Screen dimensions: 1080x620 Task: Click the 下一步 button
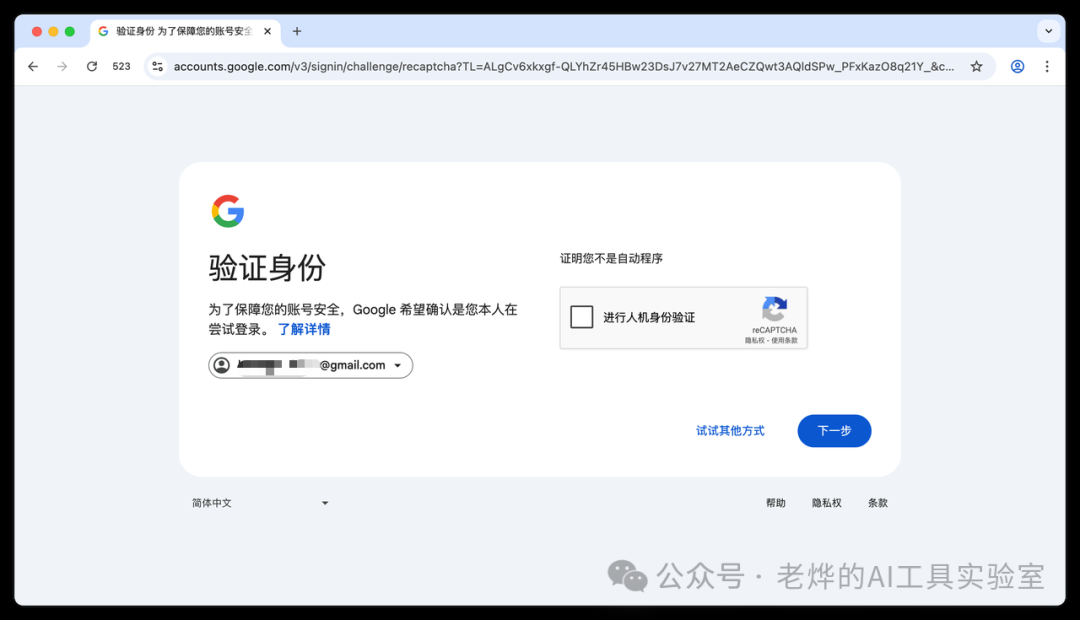tap(834, 431)
